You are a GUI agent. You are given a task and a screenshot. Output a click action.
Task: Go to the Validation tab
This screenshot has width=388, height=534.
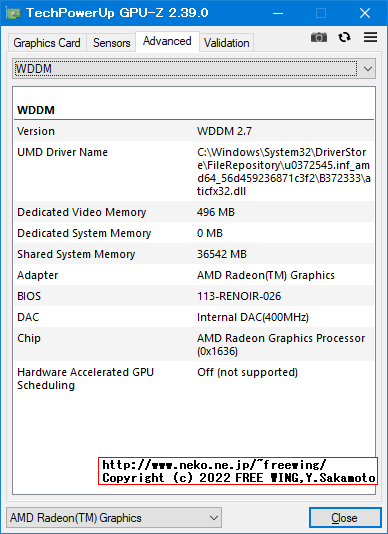pos(227,43)
